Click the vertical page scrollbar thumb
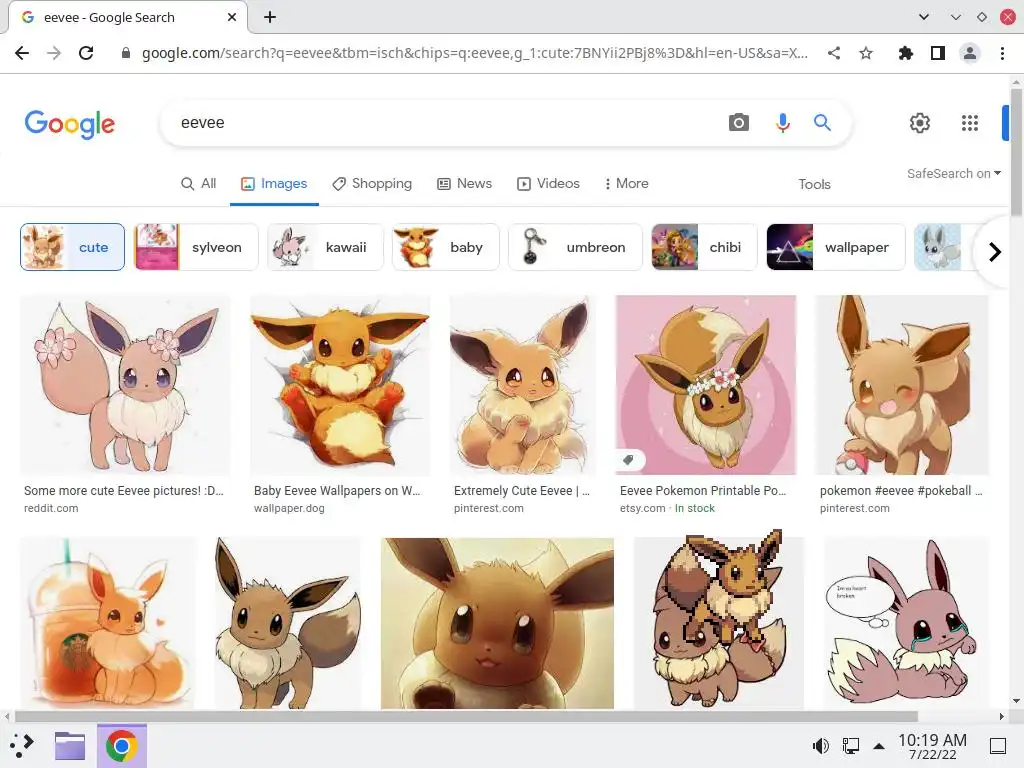The height and width of the screenshot is (768, 1024). [1016, 152]
